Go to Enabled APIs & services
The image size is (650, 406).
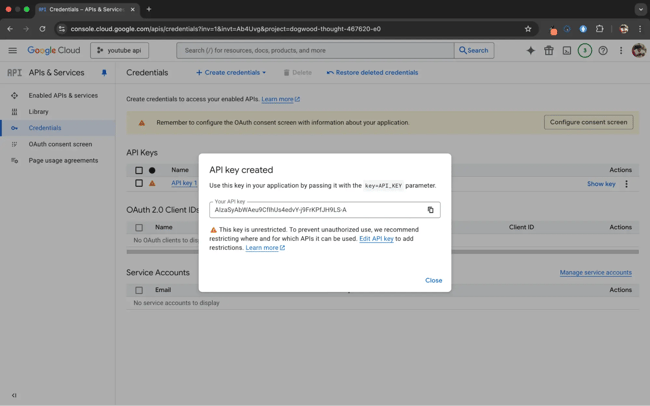click(62, 96)
